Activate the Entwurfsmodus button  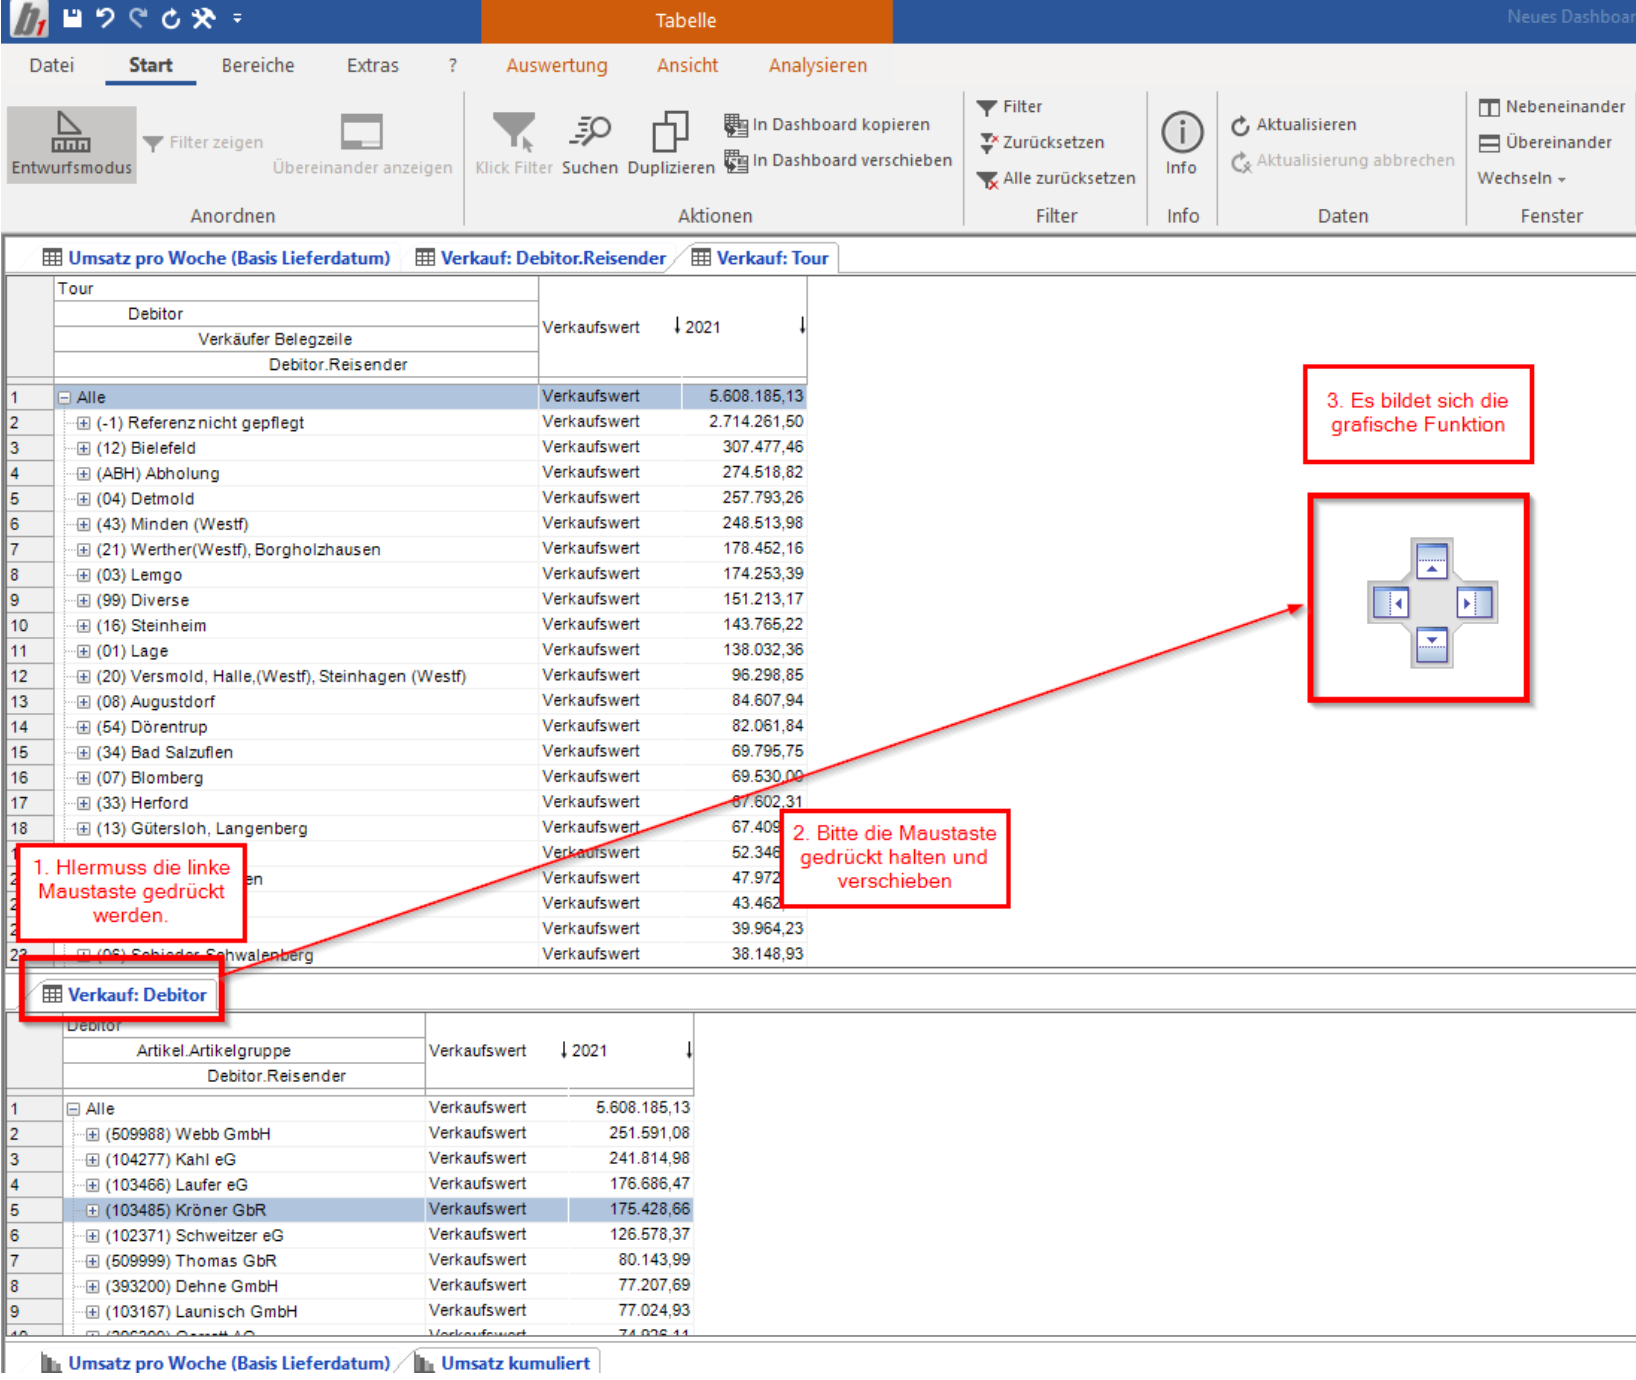point(71,145)
